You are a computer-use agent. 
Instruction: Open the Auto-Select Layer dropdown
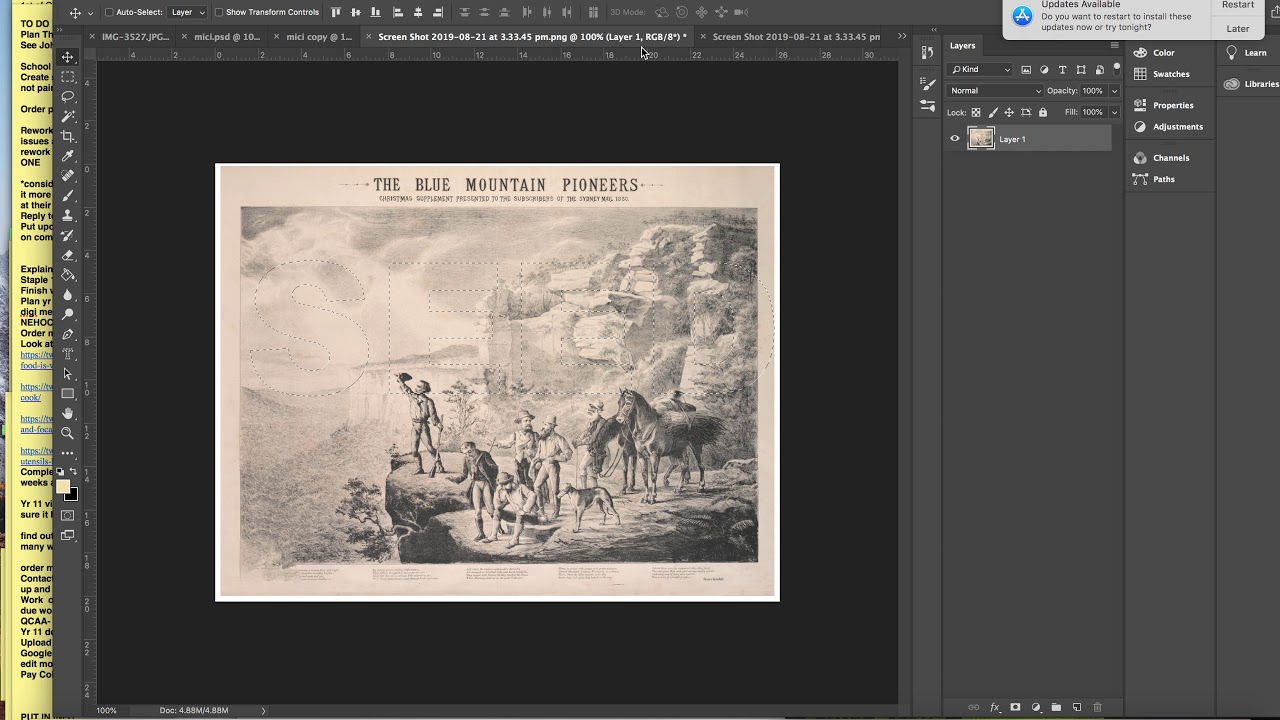(x=187, y=12)
